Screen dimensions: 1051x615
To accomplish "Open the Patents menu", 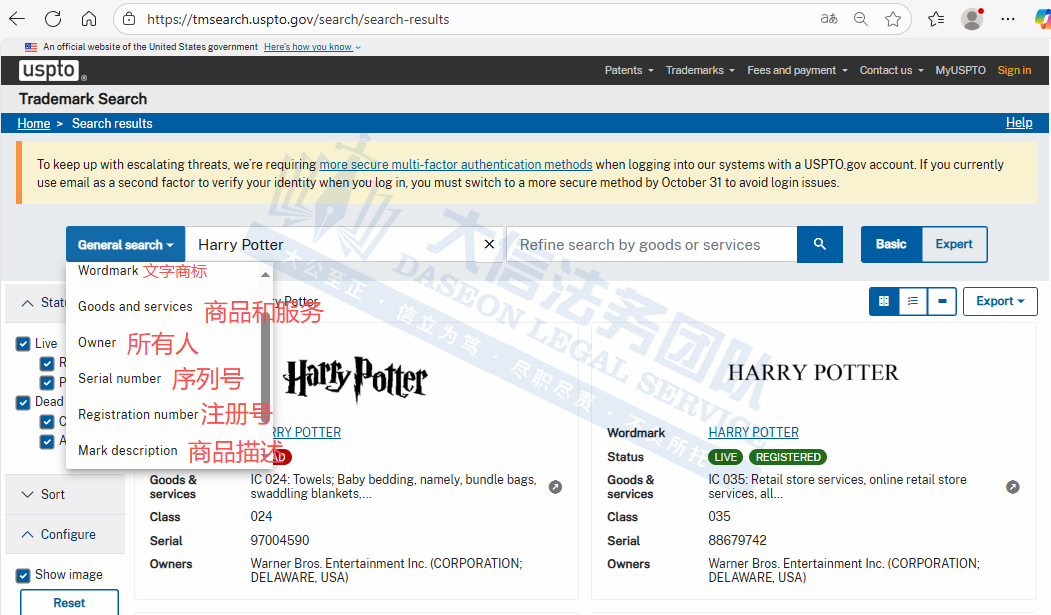I will click(629, 70).
